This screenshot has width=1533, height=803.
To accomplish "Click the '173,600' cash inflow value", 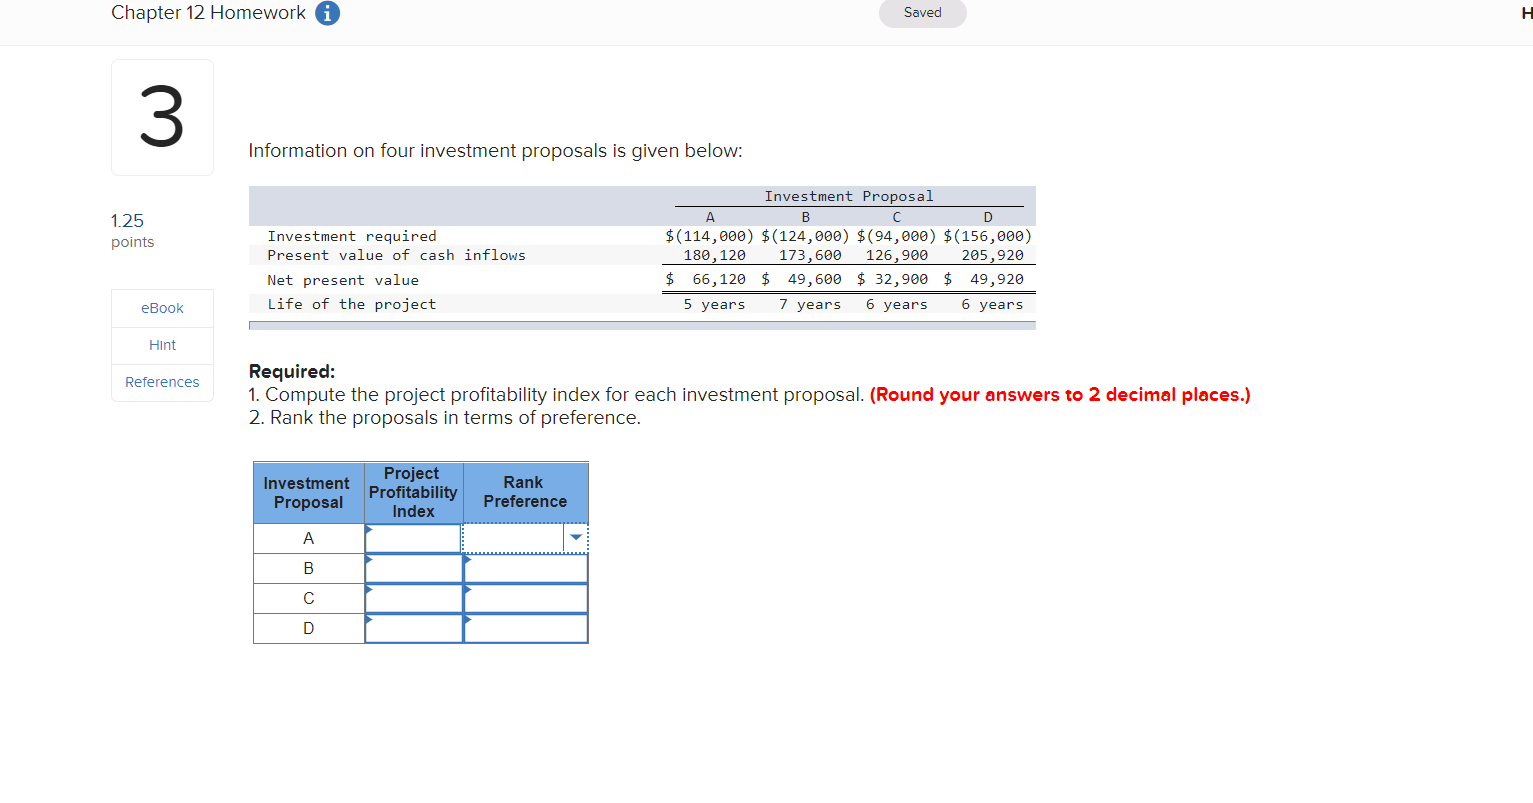I will pyautogui.click(x=810, y=255).
